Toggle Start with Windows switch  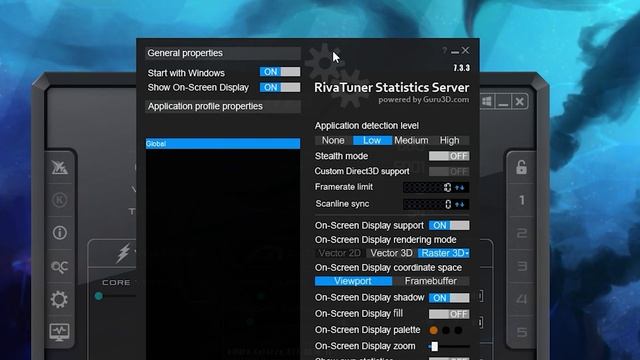point(280,72)
